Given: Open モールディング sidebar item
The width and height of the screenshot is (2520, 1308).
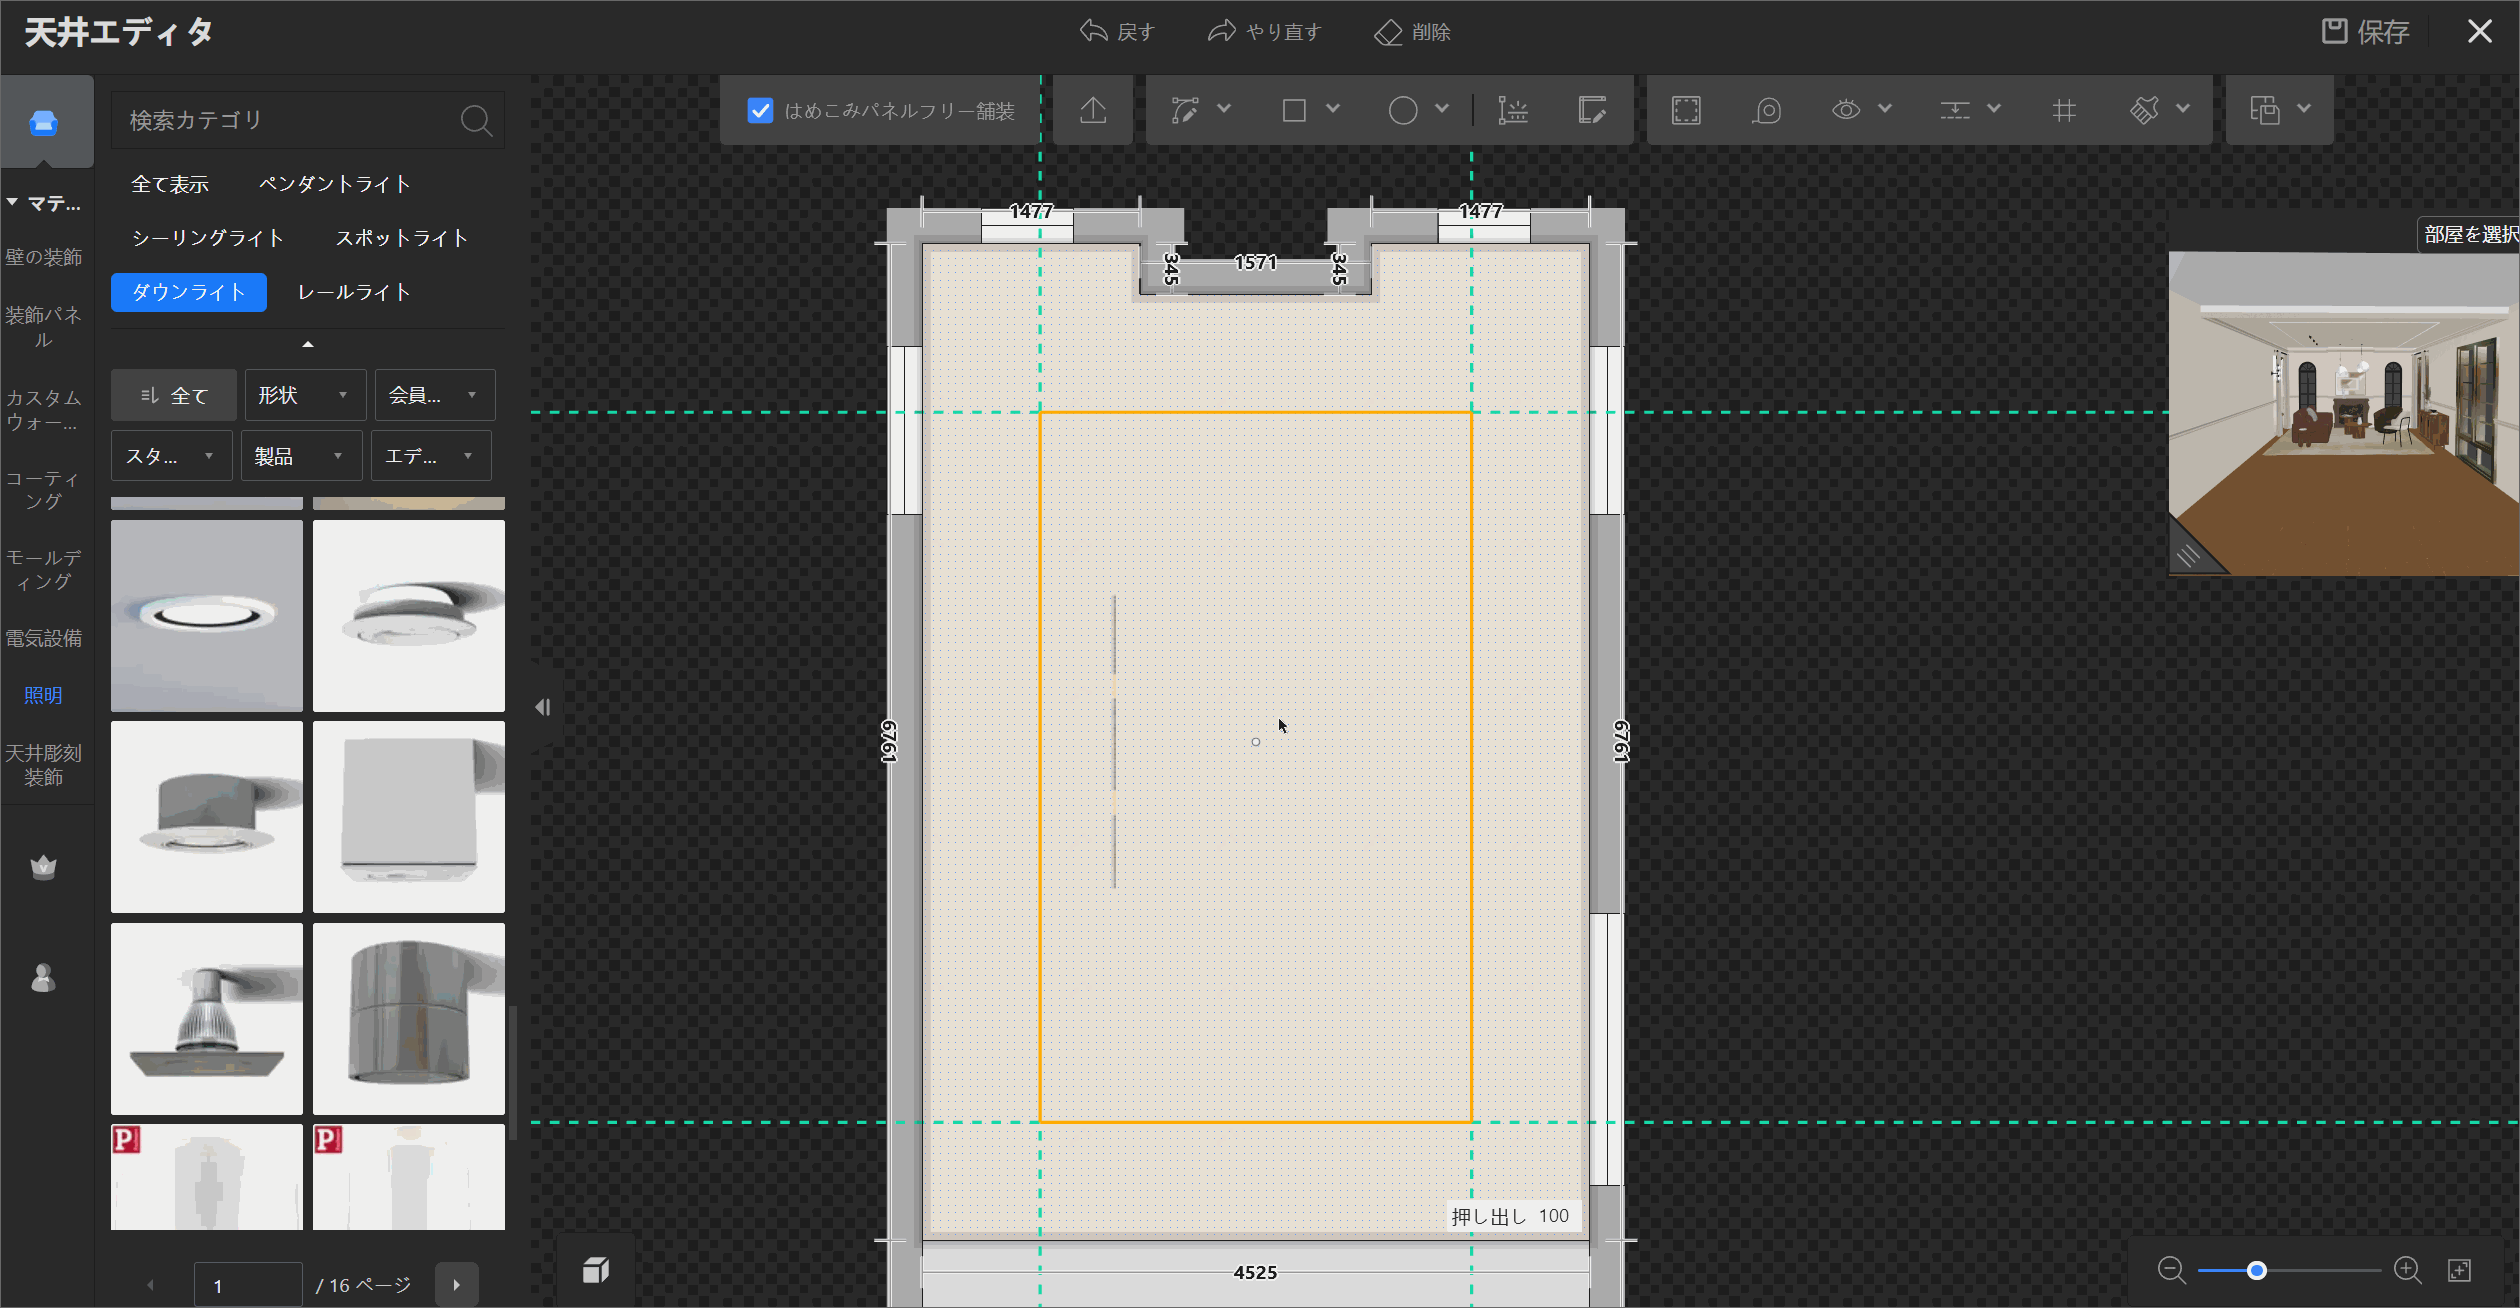Looking at the screenshot, I should pos(44,569).
